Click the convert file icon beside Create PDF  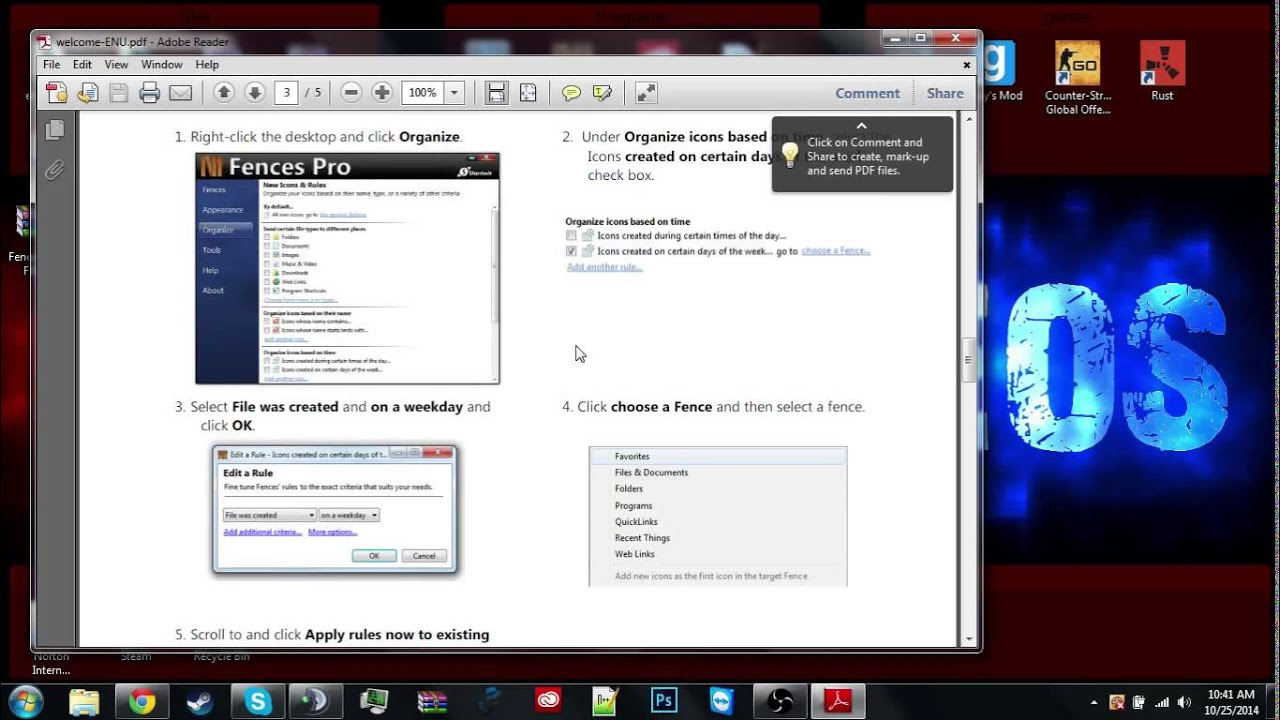(x=88, y=93)
